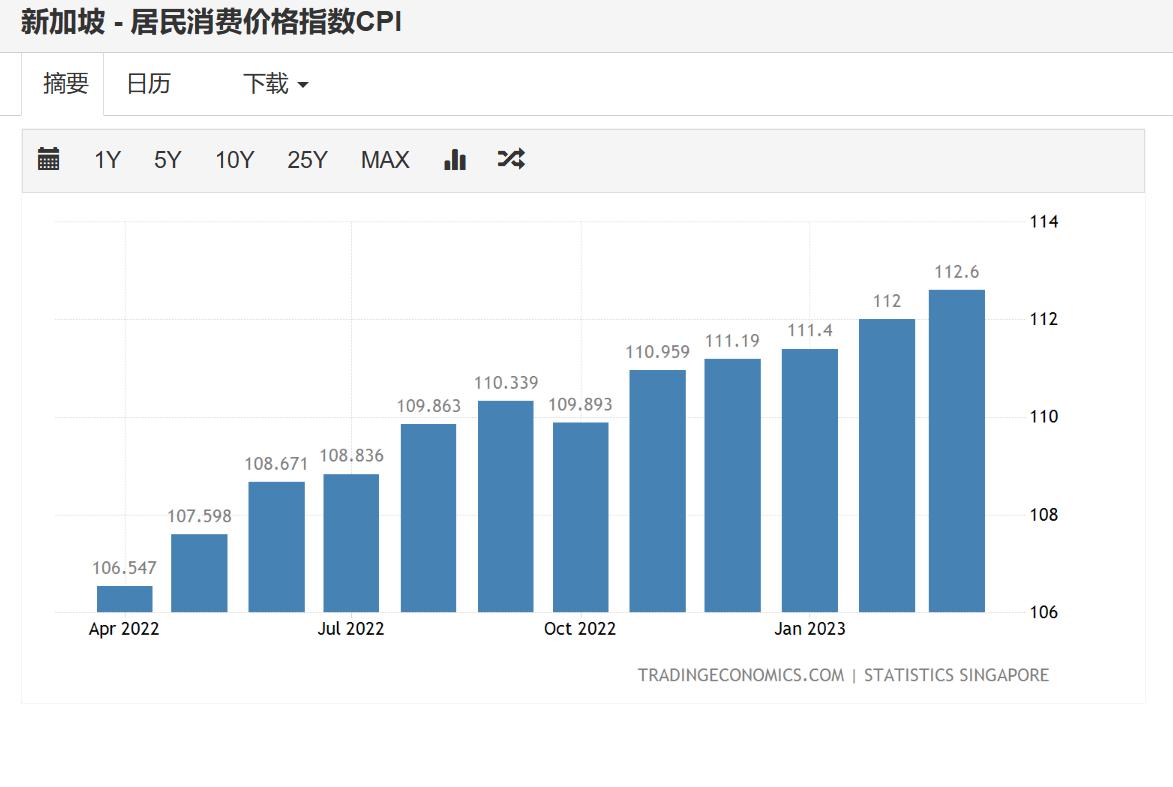Expand the 下载 dropdown menu
Viewport: 1173px width, 787px height.
point(275,84)
